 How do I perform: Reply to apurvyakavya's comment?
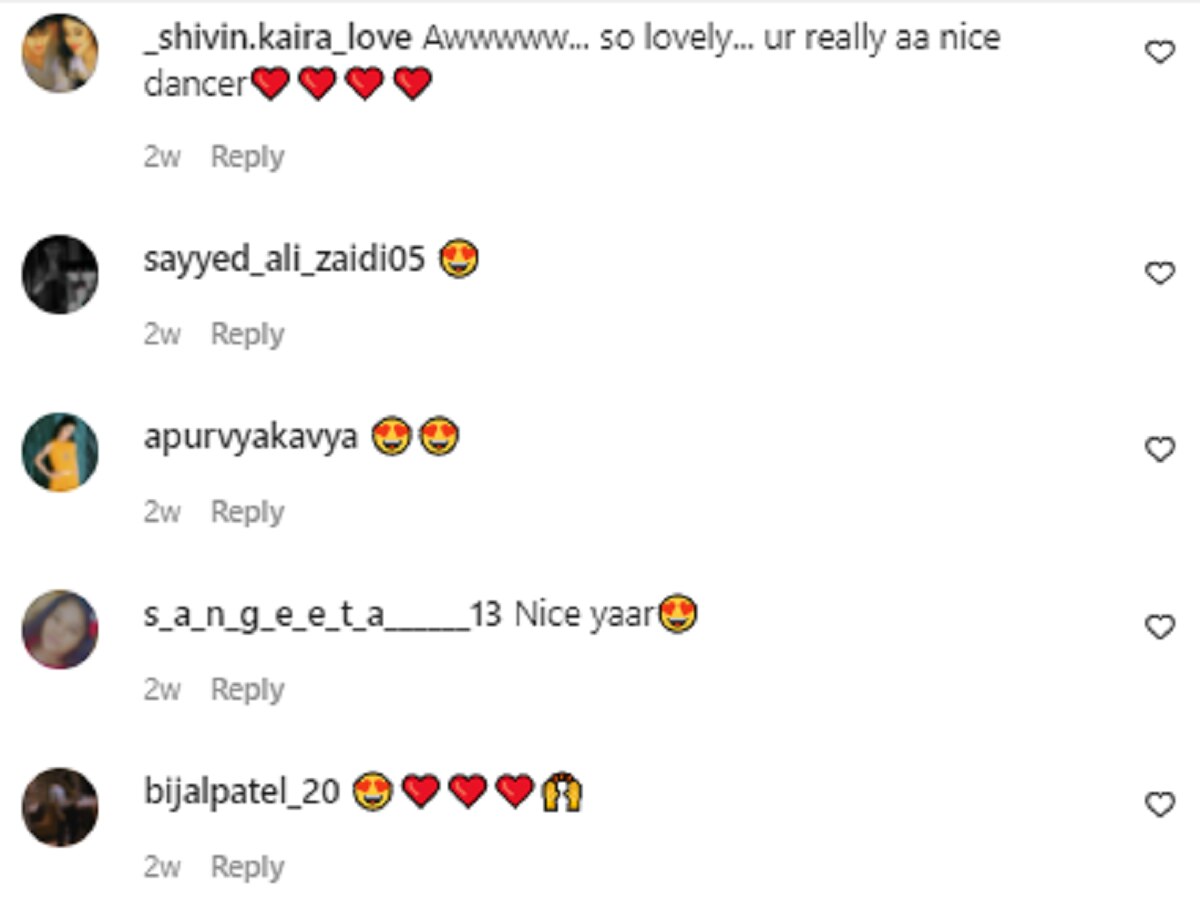[x=247, y=512]
